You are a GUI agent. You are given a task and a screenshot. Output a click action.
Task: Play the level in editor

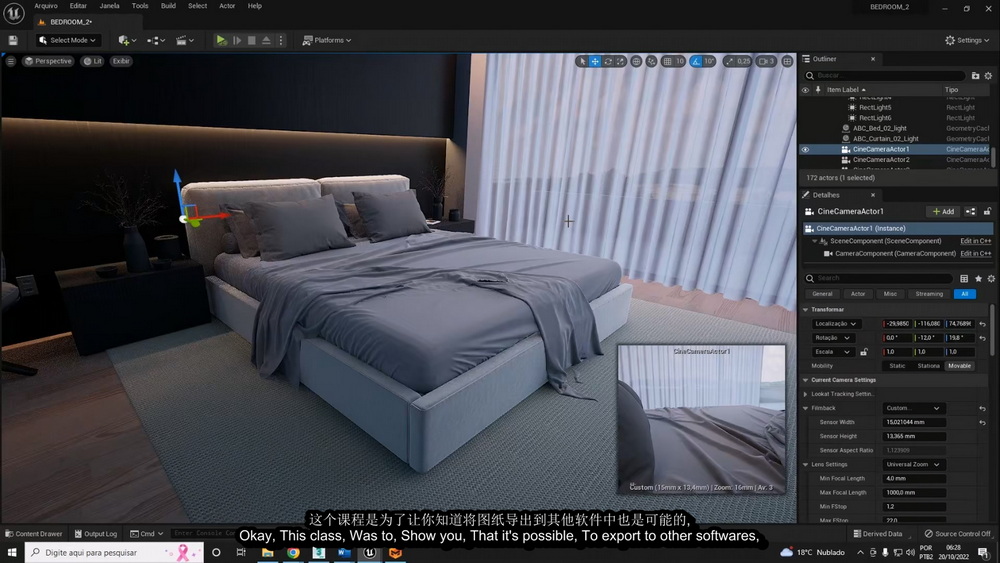point(221,40)
